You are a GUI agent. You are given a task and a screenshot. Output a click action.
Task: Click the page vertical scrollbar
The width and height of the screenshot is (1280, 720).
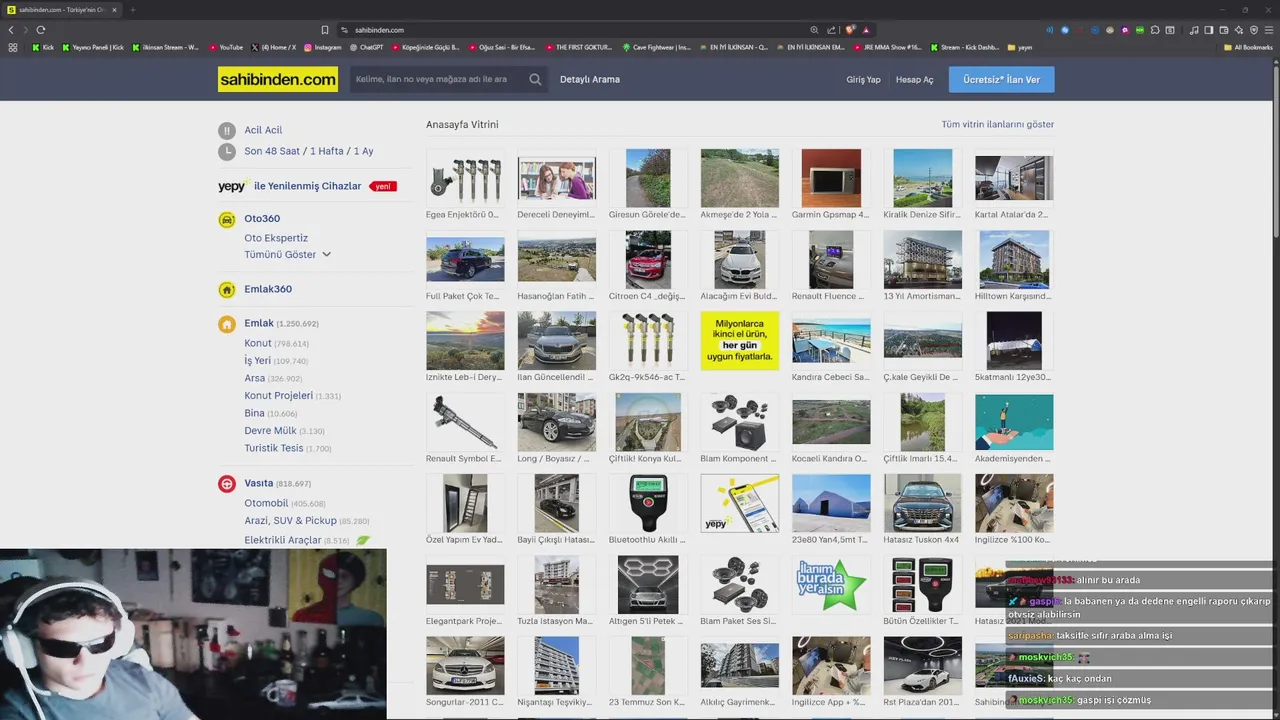1276,150
